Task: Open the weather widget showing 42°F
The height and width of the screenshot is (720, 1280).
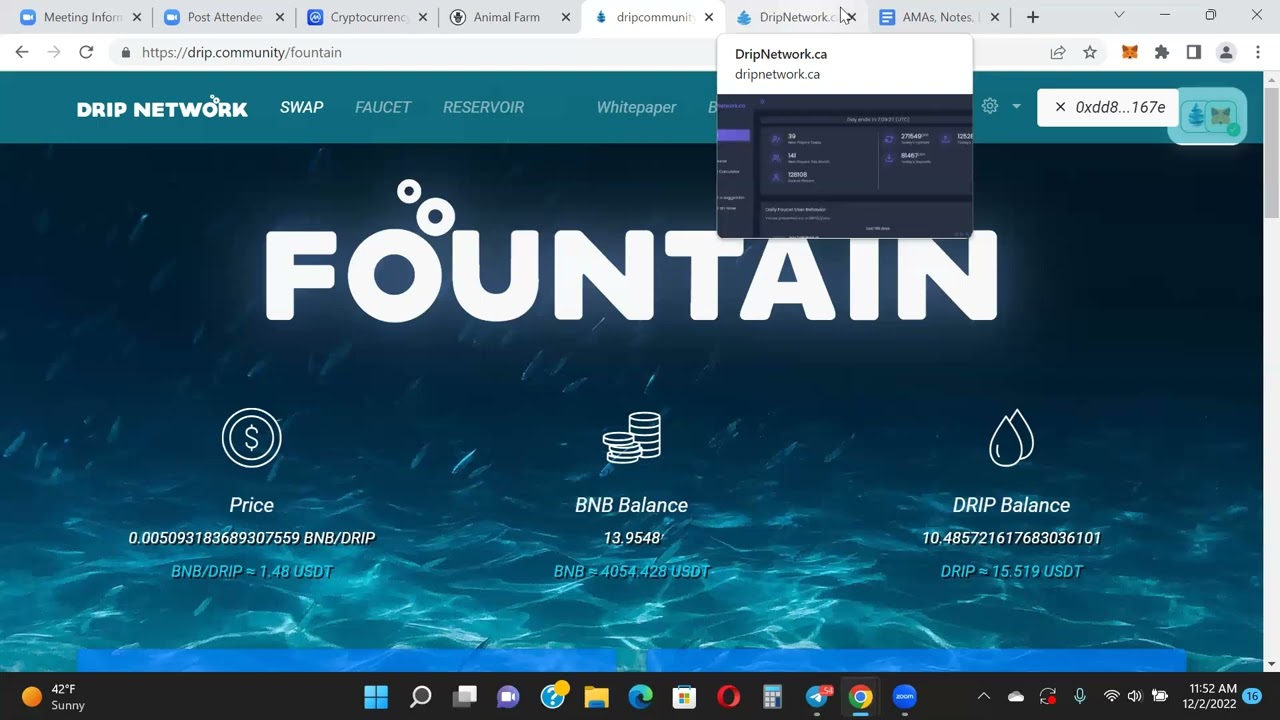Action: tap(54, 697)
